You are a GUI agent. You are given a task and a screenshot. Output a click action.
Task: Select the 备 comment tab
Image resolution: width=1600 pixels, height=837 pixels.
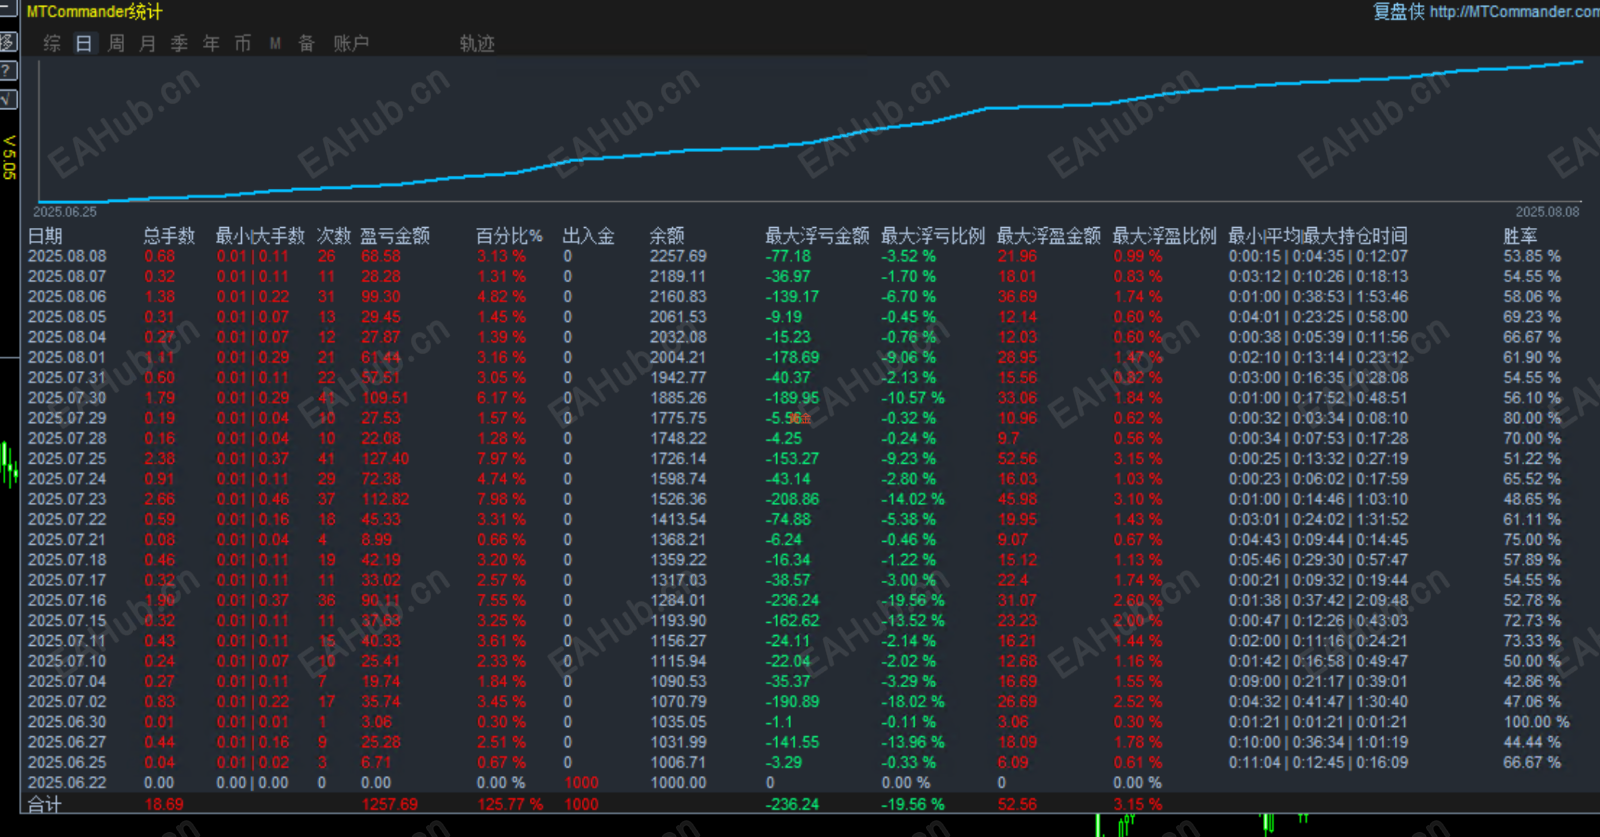click(x=307, y=43)
